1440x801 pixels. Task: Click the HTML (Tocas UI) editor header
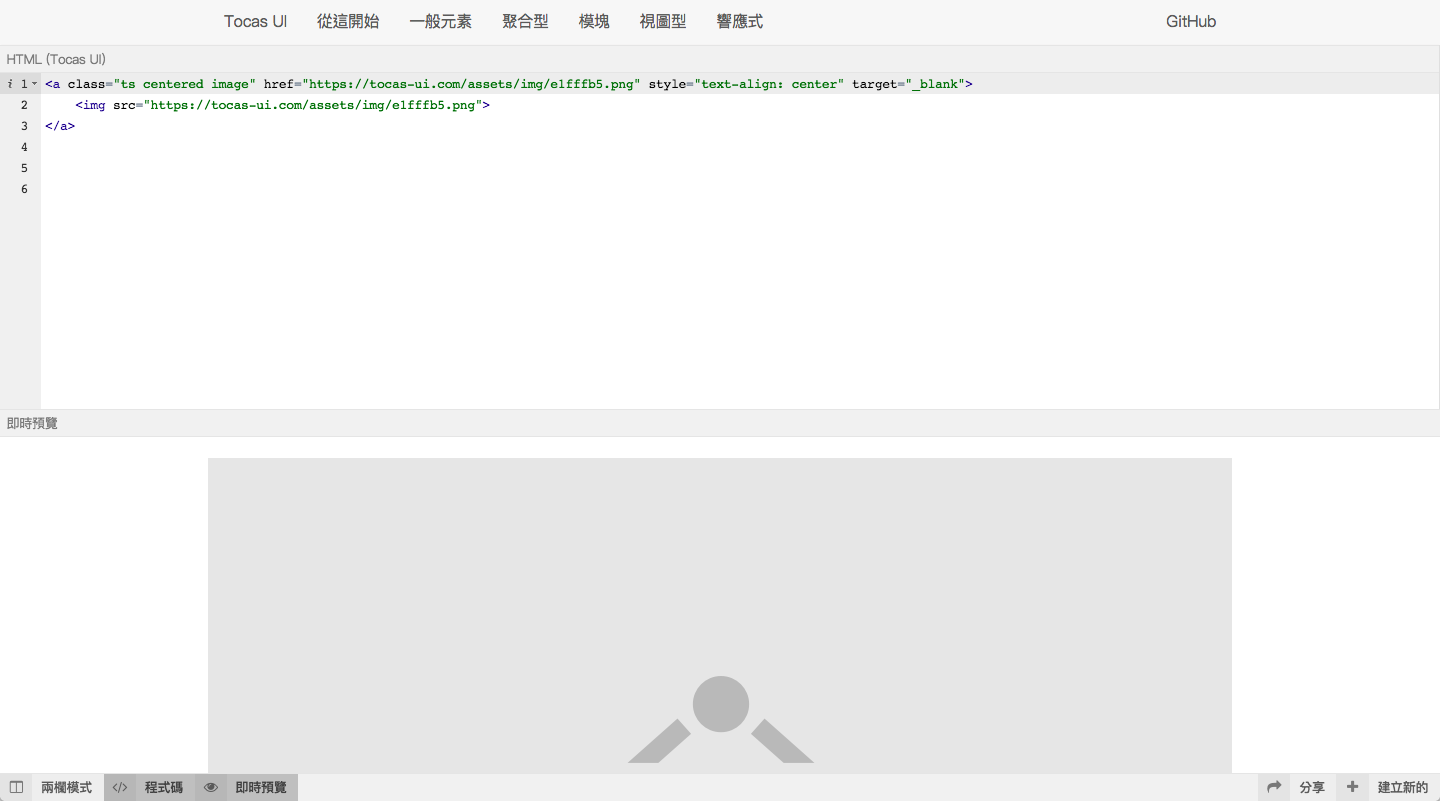[x=56, y=59]
